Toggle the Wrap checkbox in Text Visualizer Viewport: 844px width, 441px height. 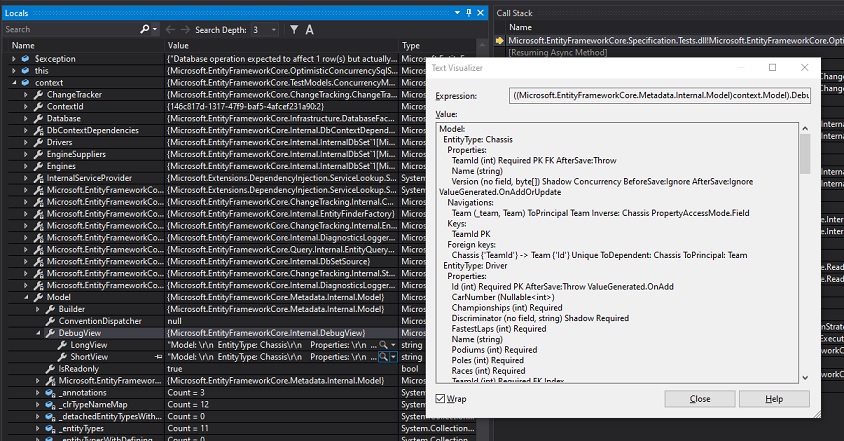[x=440, y=398]
